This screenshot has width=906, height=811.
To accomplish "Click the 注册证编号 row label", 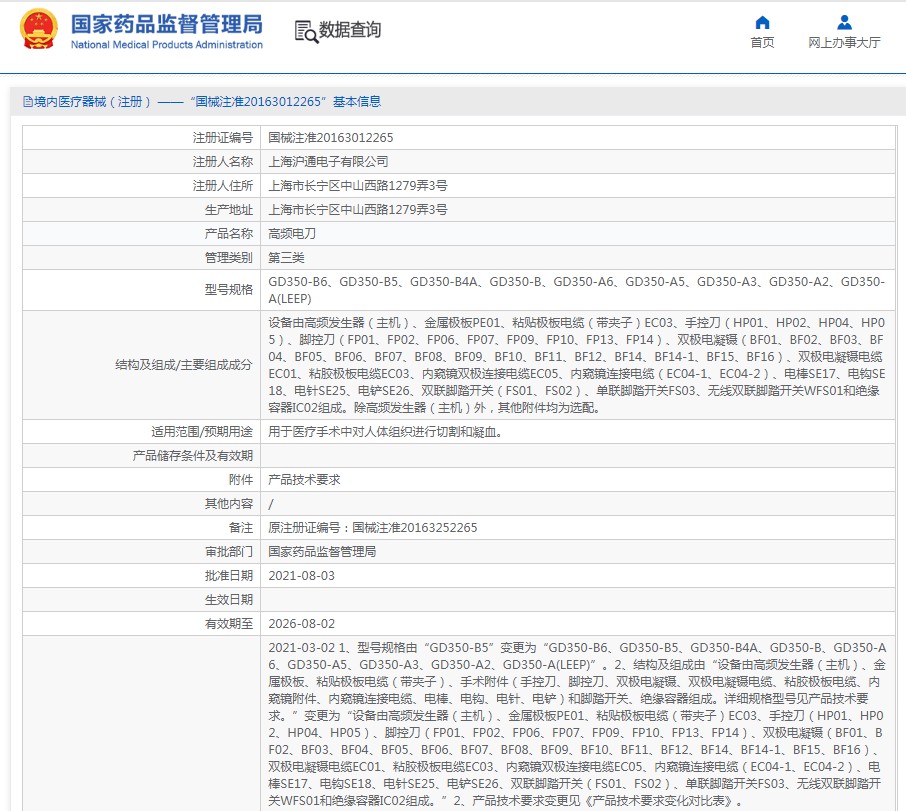I will (222, 137).
